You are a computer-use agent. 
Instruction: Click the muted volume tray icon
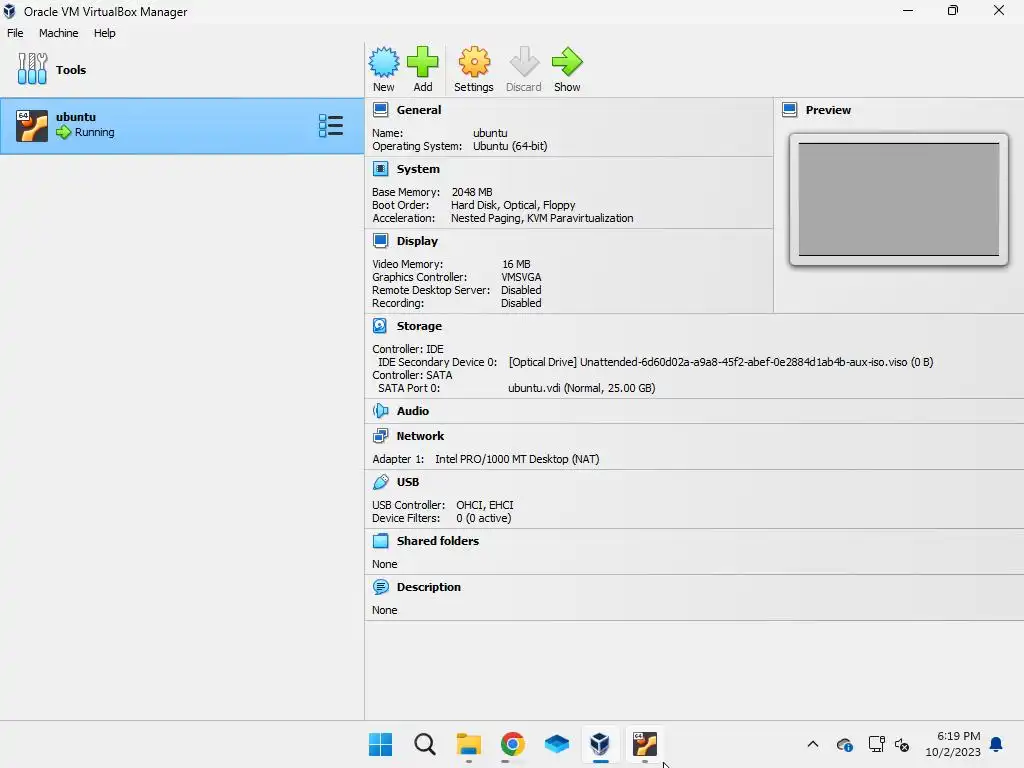click(902, 744)
